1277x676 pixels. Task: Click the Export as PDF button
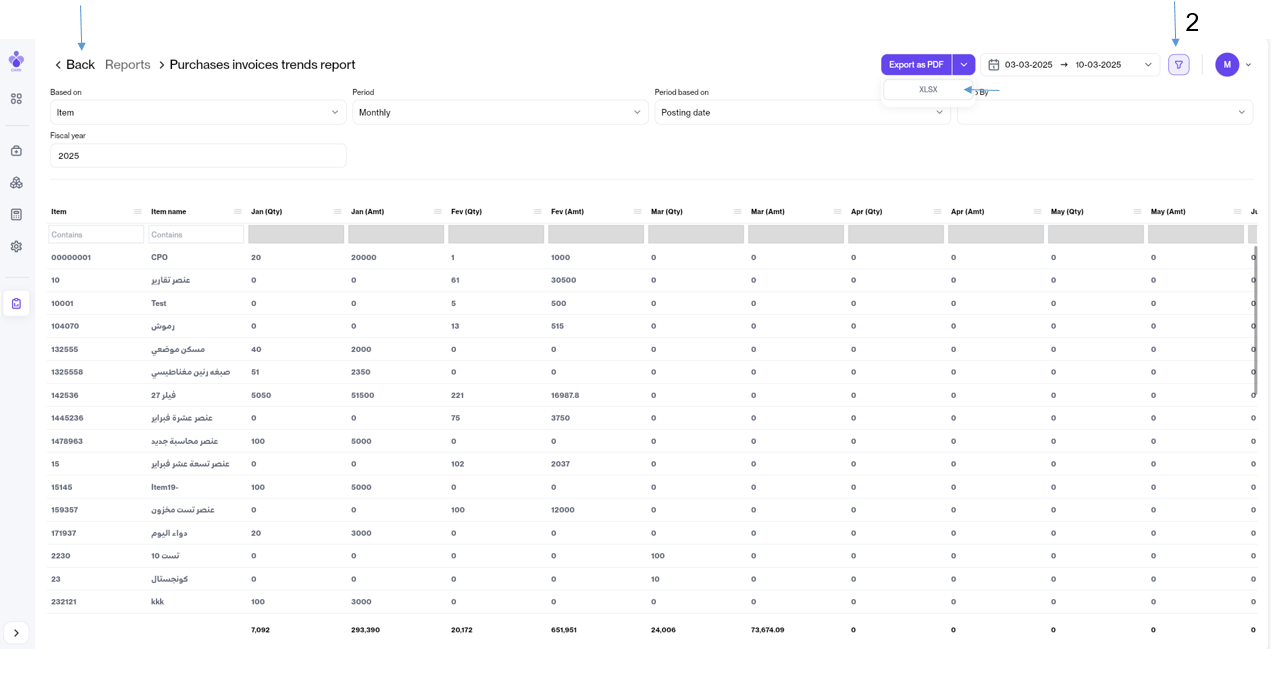click(915, 65)
